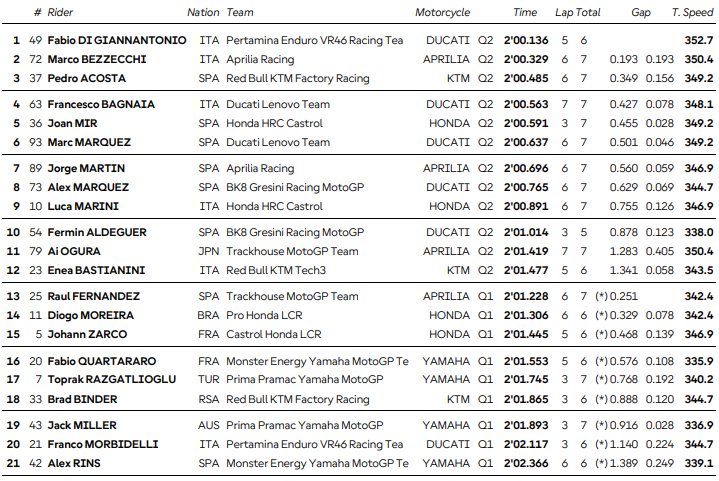Image resolution: width=719 pixels, height=481 pixels.
Task: Select rider Marco BEZZECCHI
Action: point(96,59)
